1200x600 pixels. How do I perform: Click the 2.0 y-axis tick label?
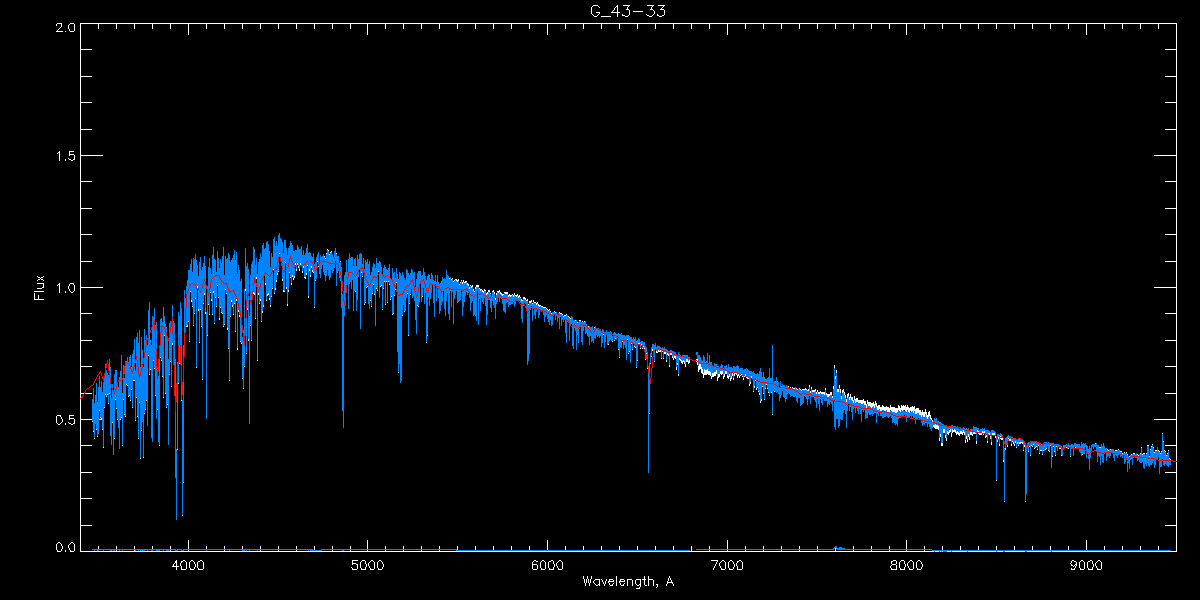(x=66, y=28)
